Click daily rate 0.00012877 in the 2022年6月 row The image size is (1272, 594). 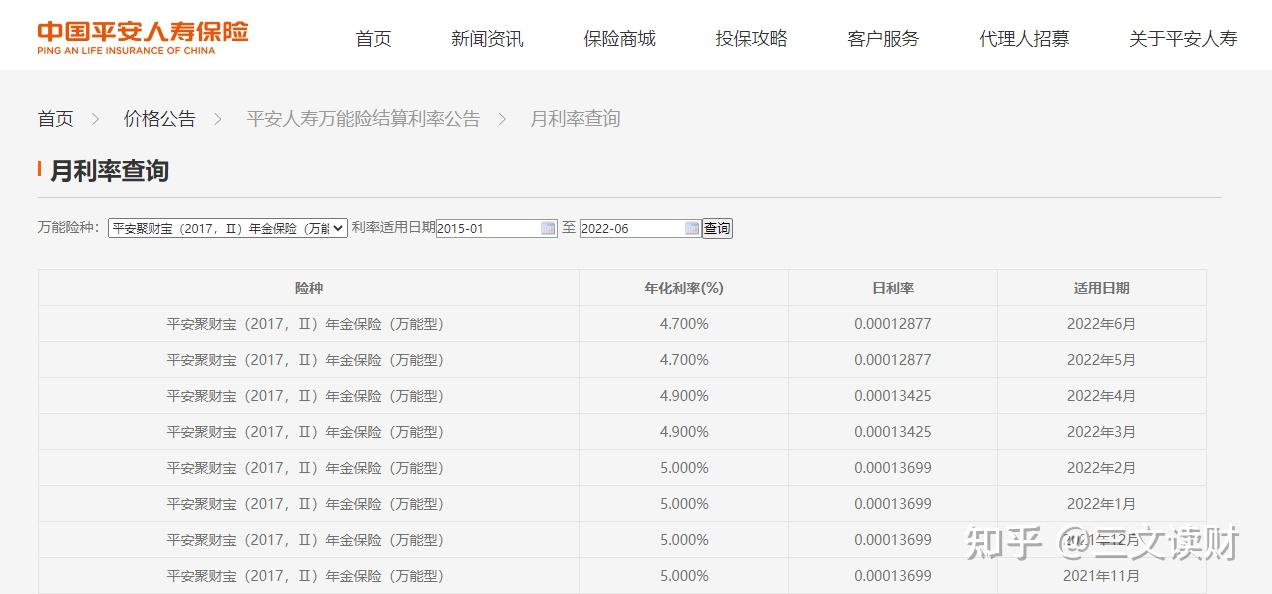click(893, 324)
